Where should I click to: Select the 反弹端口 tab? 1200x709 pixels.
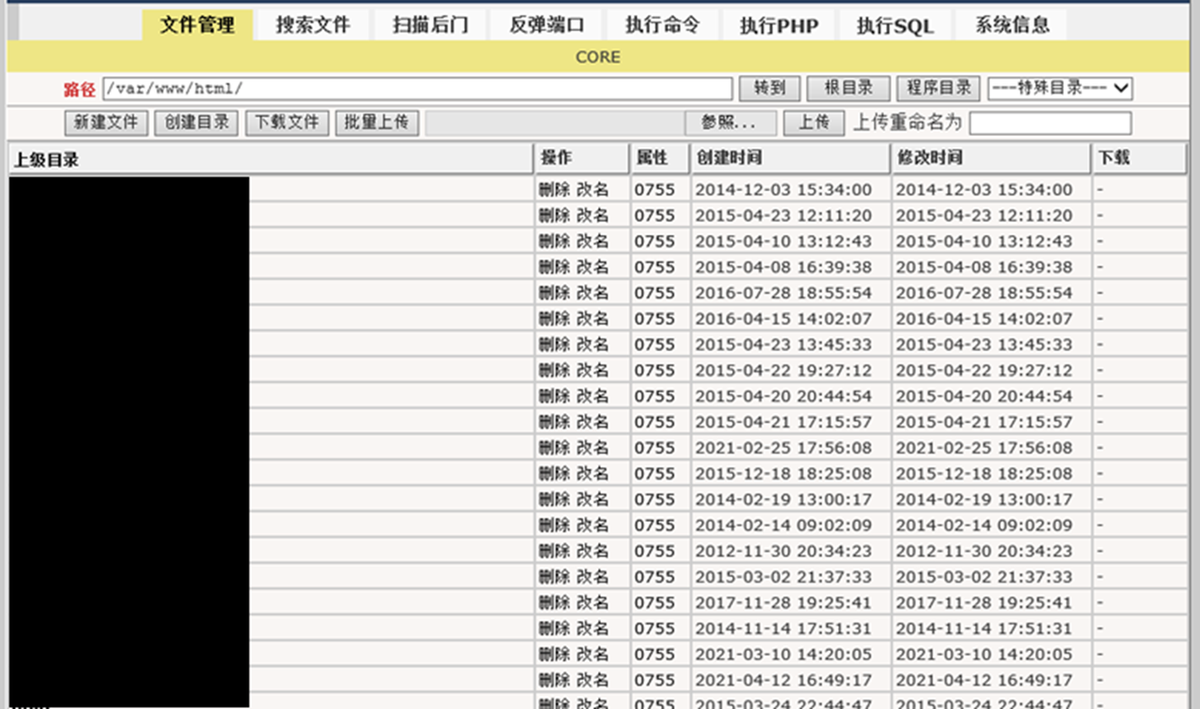(x=546, y=25)
